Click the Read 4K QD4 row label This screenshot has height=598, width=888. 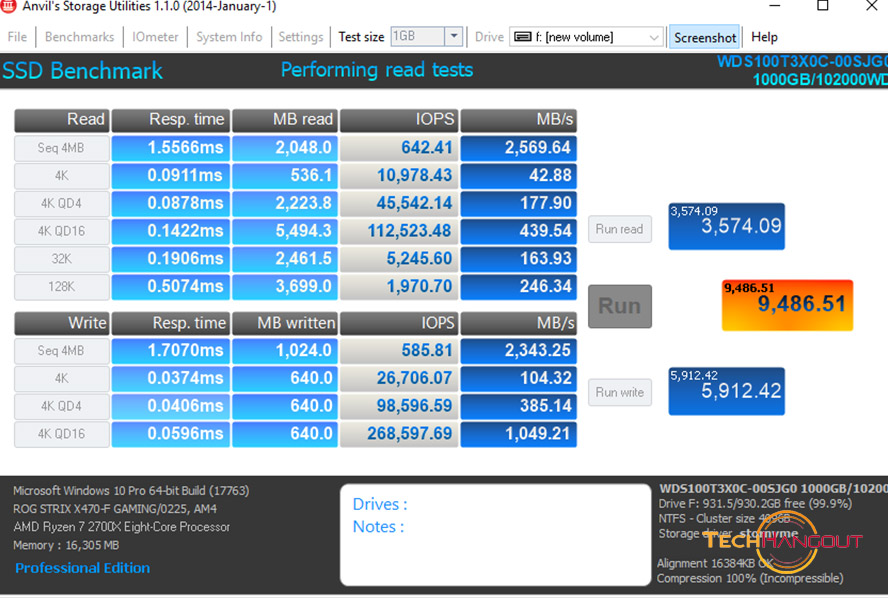tap(61, 203)
